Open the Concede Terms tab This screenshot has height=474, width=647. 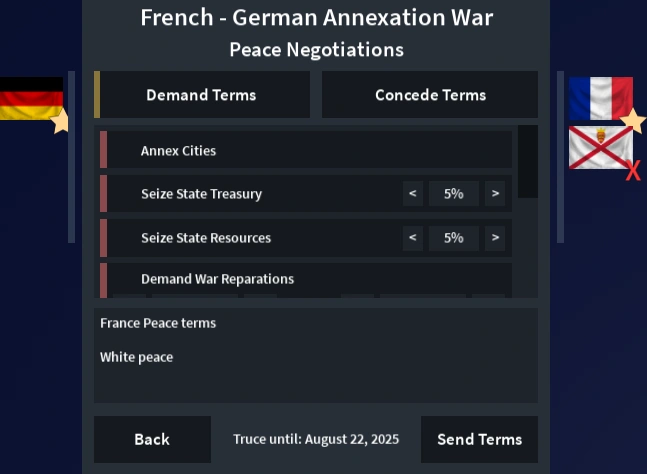point(430,95)
